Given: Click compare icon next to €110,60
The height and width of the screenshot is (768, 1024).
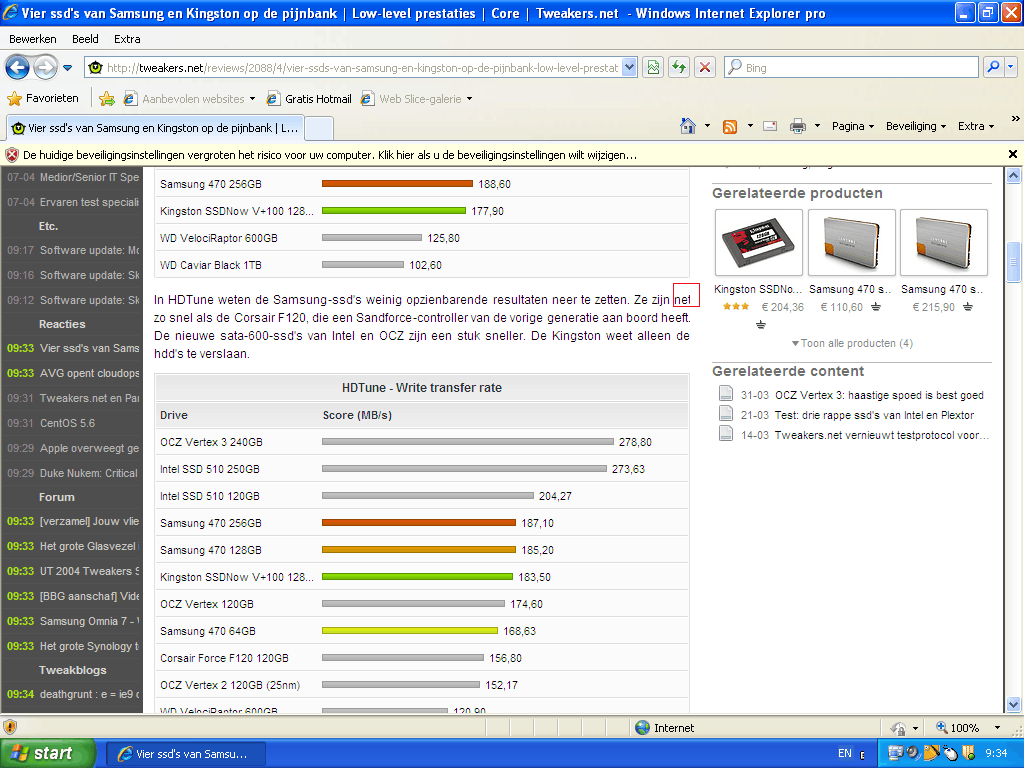Looking at the screenshot, I should coord(876,307).
